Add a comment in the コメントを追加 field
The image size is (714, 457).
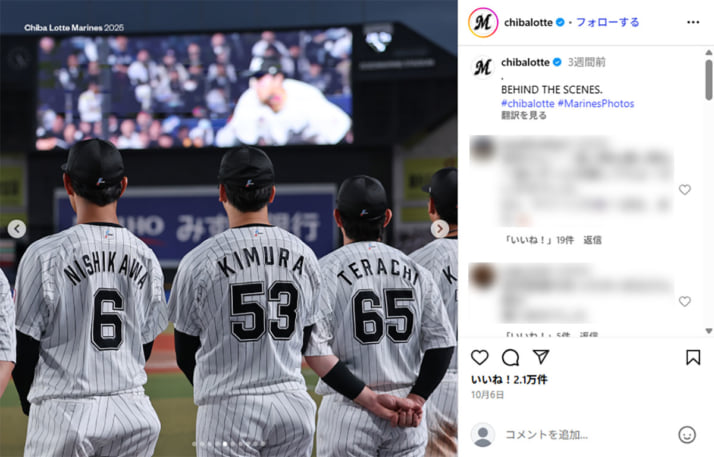tap(587, 435)
